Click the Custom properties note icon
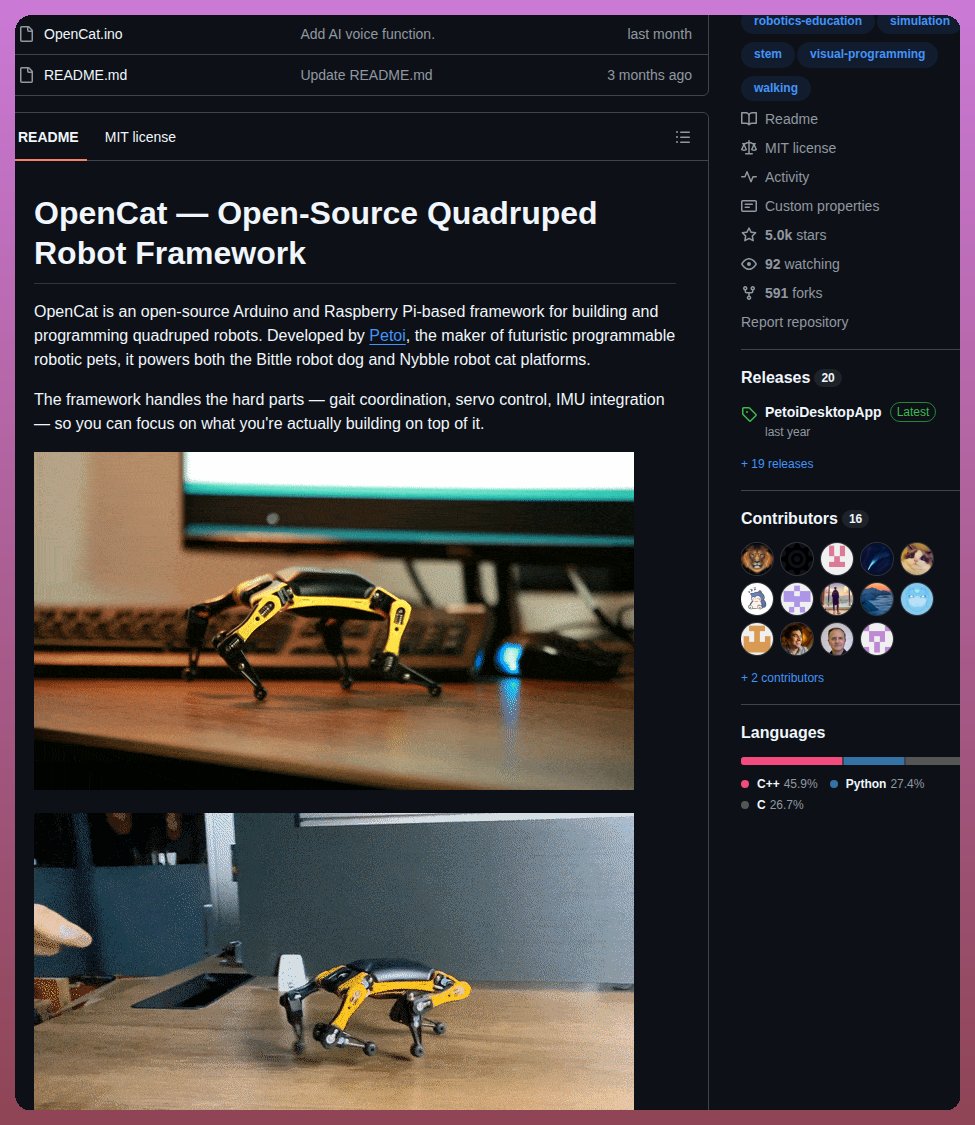Screen dimensions: 975x1125 click(748, 206)
